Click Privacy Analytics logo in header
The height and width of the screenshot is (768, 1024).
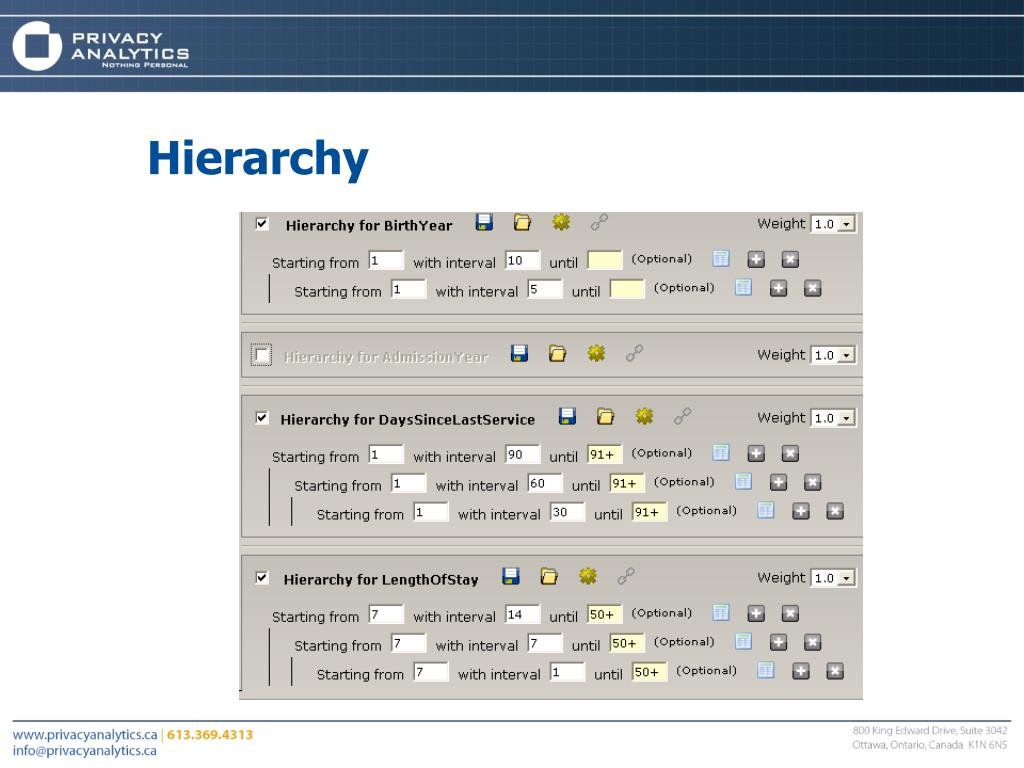click(101, 46)
